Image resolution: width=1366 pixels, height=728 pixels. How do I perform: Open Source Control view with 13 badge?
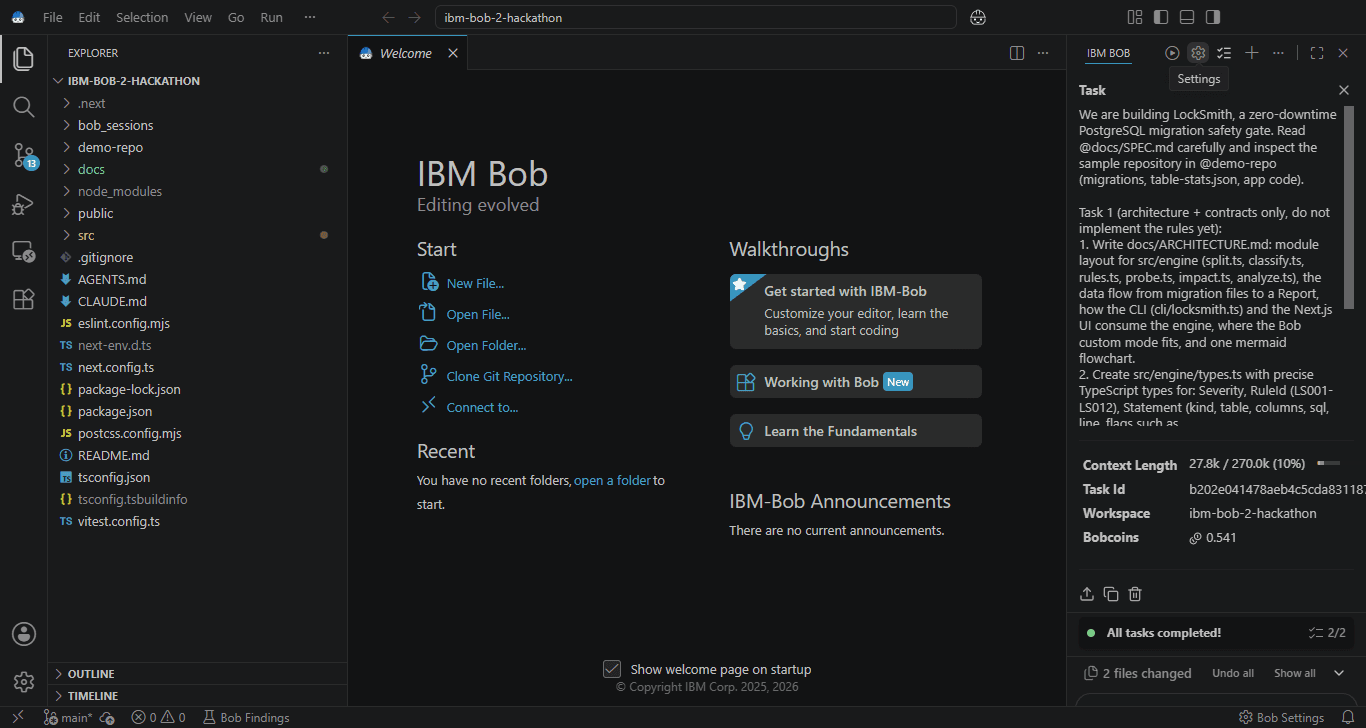24,155
